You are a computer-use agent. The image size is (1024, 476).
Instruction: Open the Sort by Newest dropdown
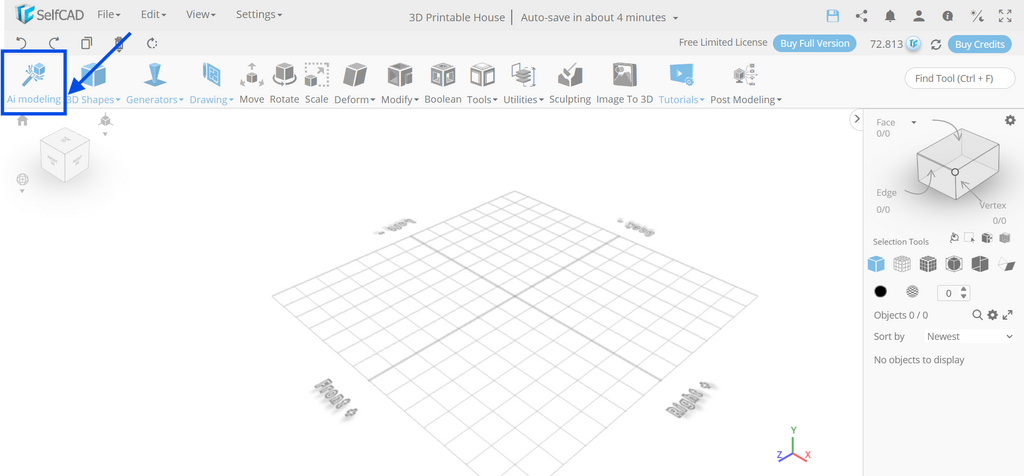point(970,336)
